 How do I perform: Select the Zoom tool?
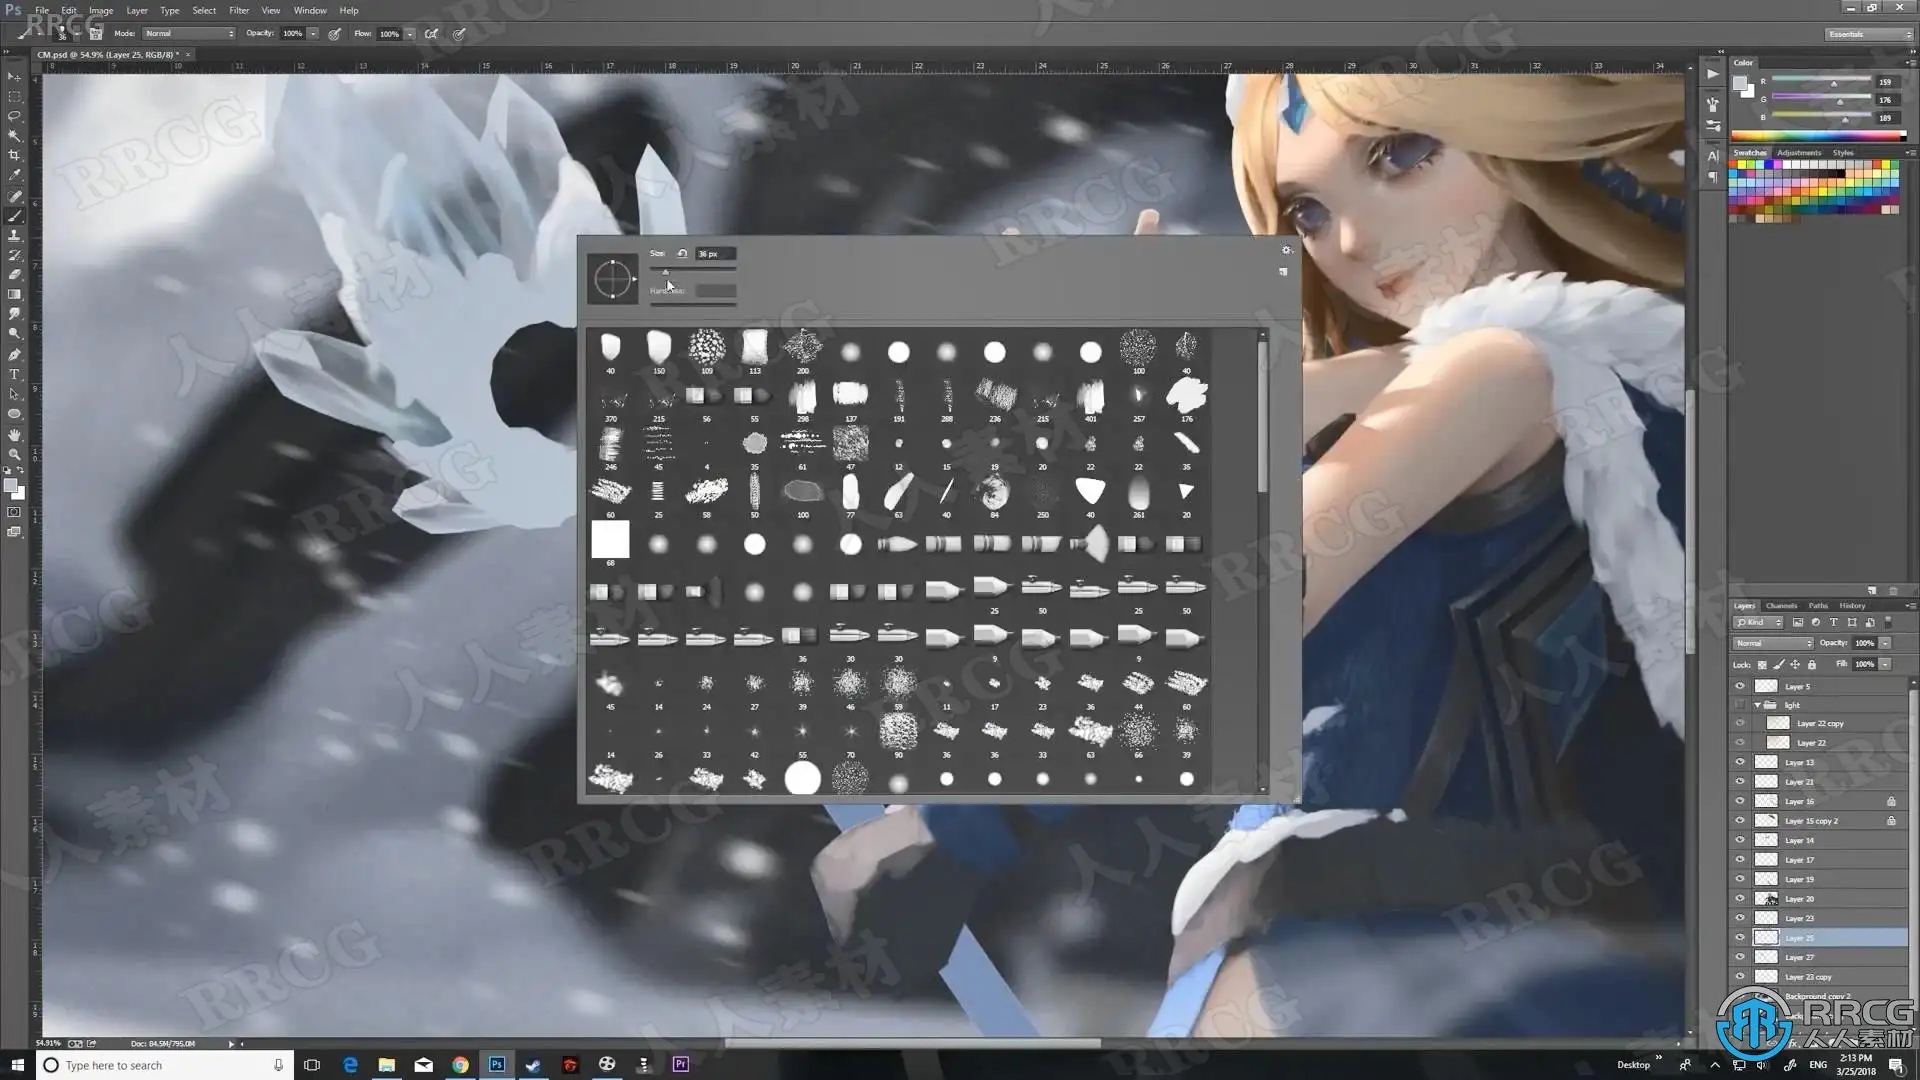coord(14,454)
